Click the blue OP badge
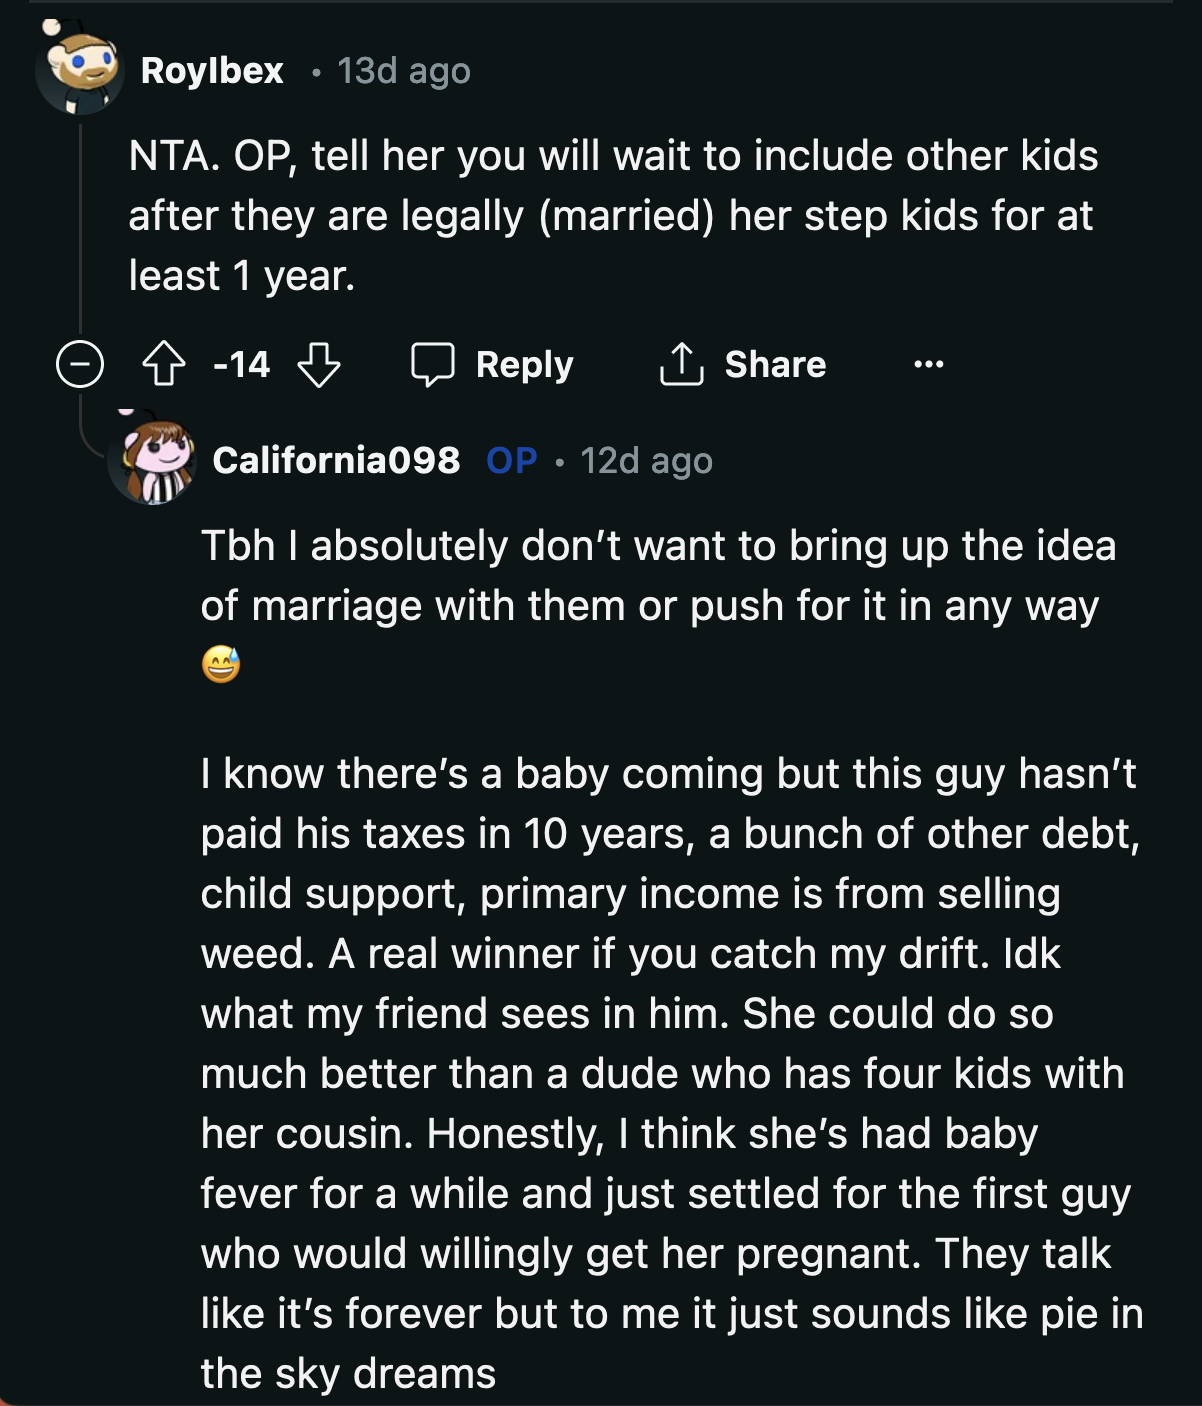The height and width of the screenshot is (1406, 1202). [511, 460]
